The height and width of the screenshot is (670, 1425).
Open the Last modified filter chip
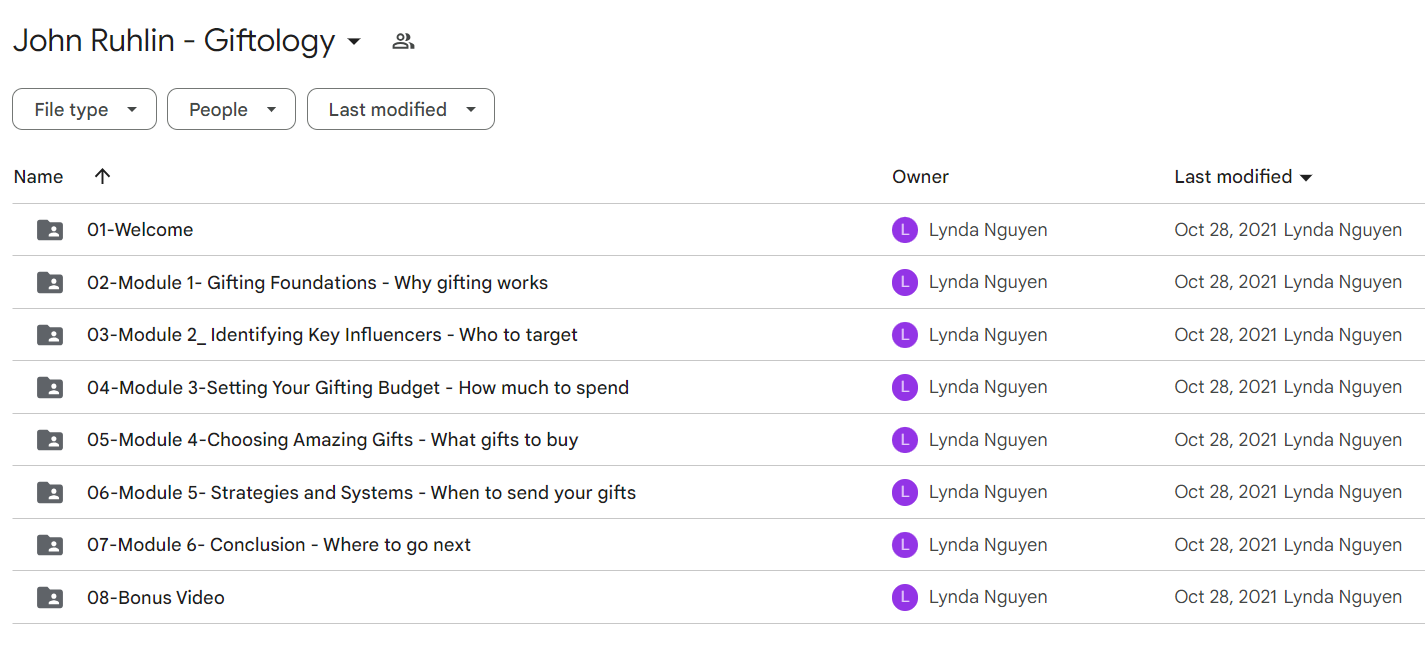pyautogui.click(x=400, y=109)
